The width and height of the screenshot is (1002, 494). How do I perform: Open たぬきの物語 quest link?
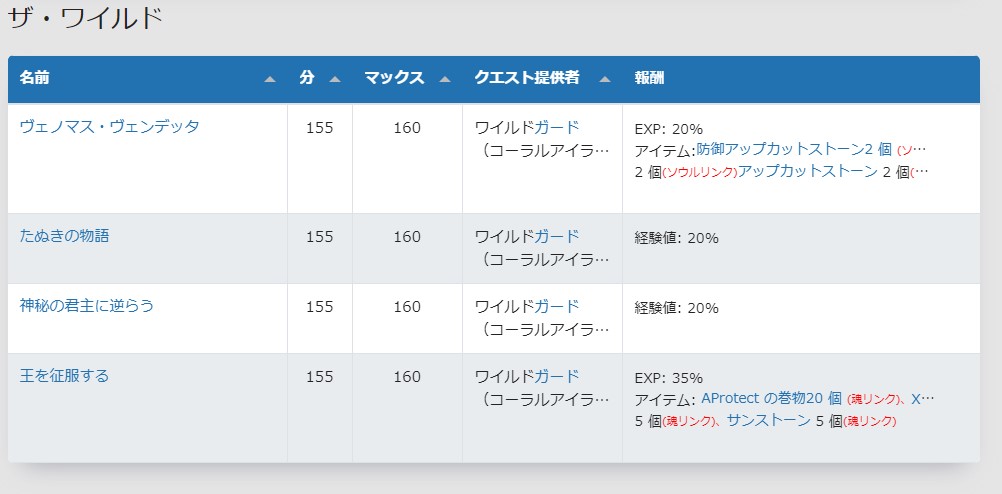click(65, 236)
